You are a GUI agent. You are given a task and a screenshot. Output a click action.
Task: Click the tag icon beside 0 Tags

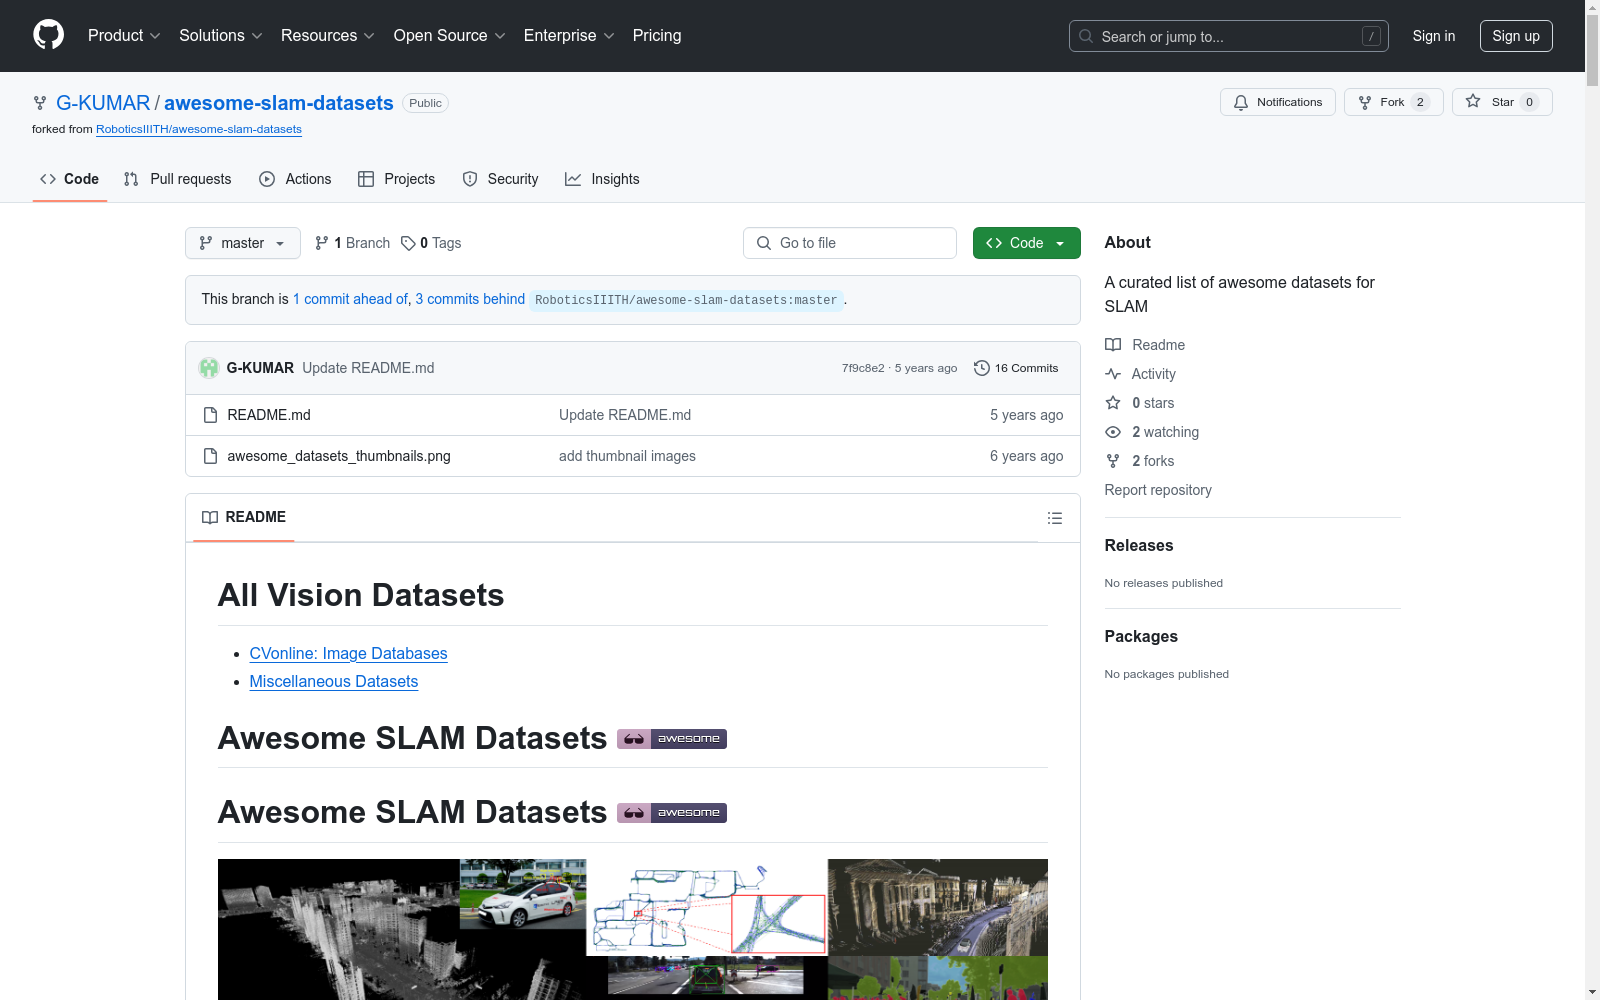pyautogui.click(x=408, y=243)
